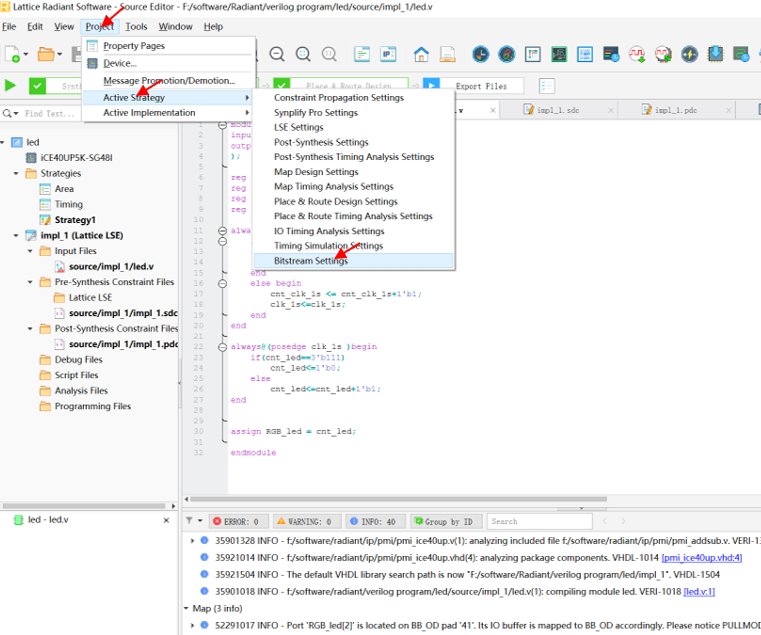761x635 pixels.
Task: Click the Start Page home icon
Action: (x=421, y=54)
